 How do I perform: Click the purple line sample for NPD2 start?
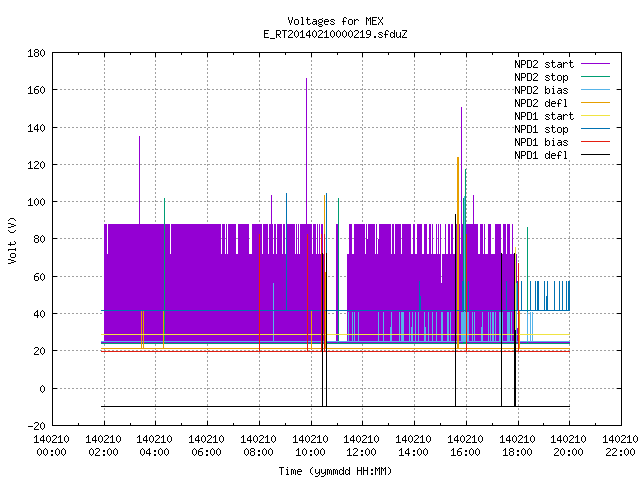[x=595, y=64]
